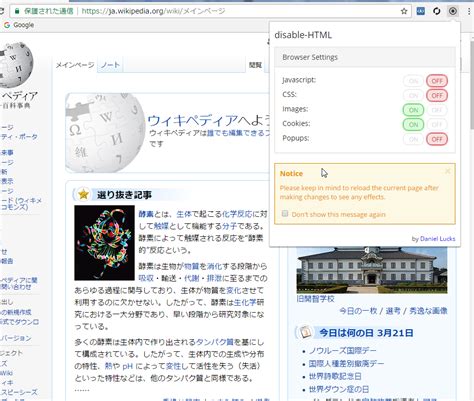The width and height of the screenshot is (474, 401).
Task: Open the 生化学 link
Action: click(245, 302)
